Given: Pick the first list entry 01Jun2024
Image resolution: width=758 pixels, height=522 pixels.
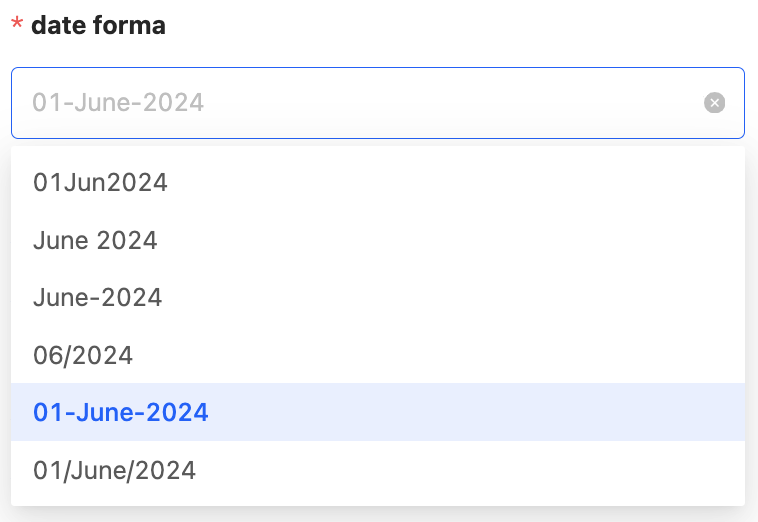Looking at the screenshot, I should pyautogui.click(x=100, y=183).
